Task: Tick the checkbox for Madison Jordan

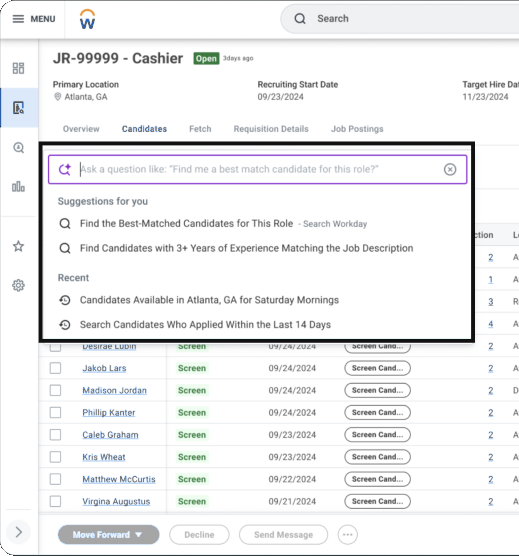Action: [55, 390]
